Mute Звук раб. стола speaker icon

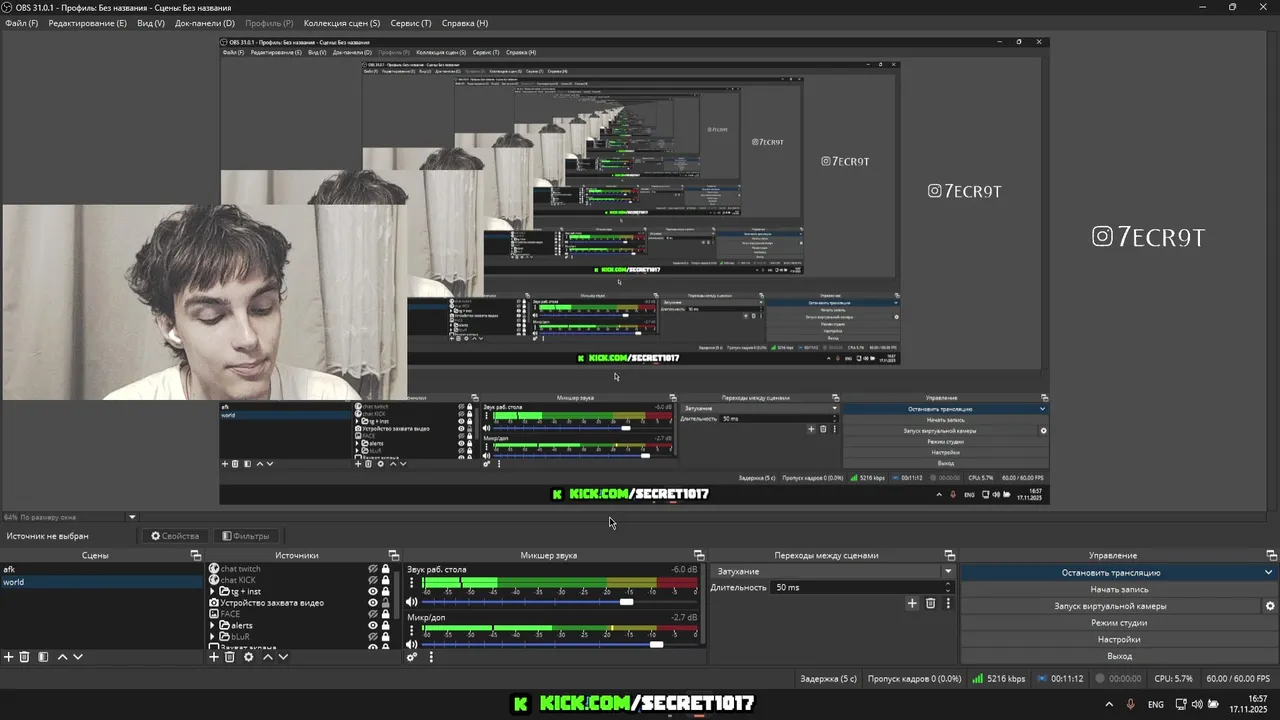tap(411, 602)
